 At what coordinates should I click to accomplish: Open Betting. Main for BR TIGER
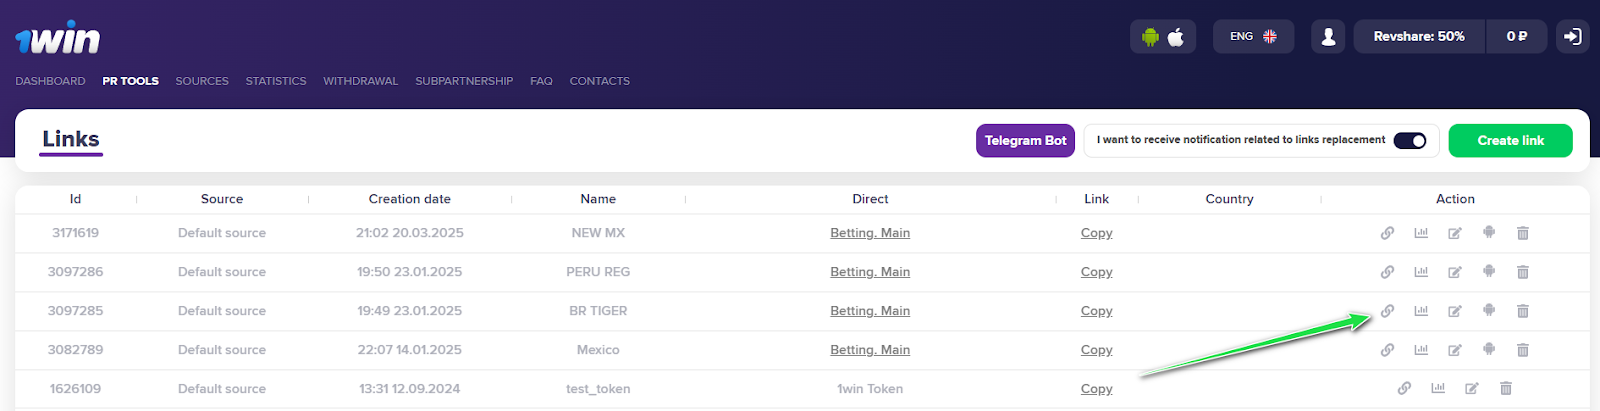click(870, 311)
